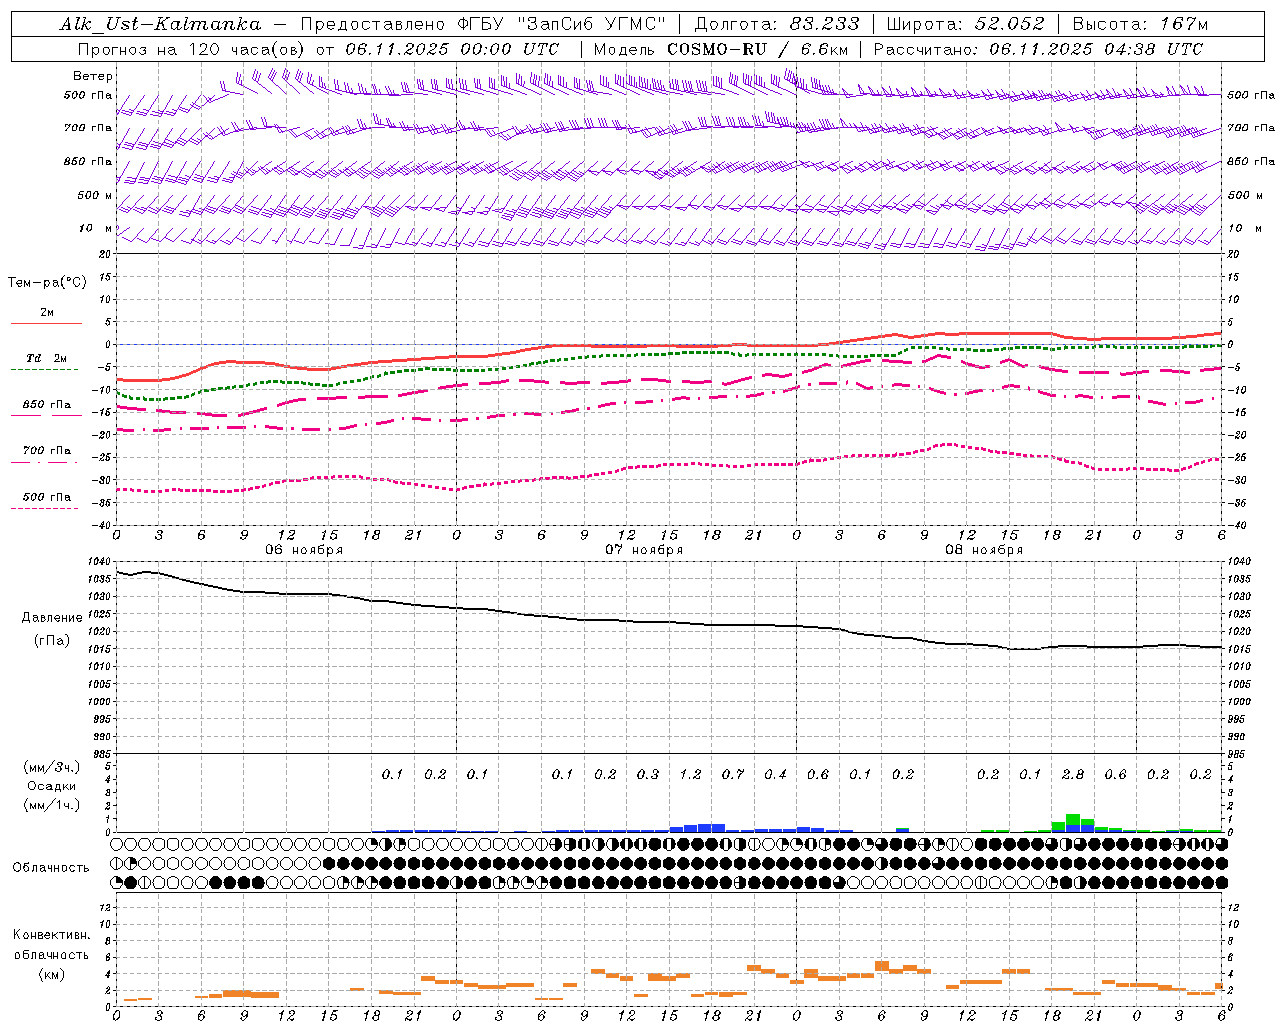Click the 0.4 three-hour precipitation value
This screenshot has width=1280, height=1024.
point(775,775)
